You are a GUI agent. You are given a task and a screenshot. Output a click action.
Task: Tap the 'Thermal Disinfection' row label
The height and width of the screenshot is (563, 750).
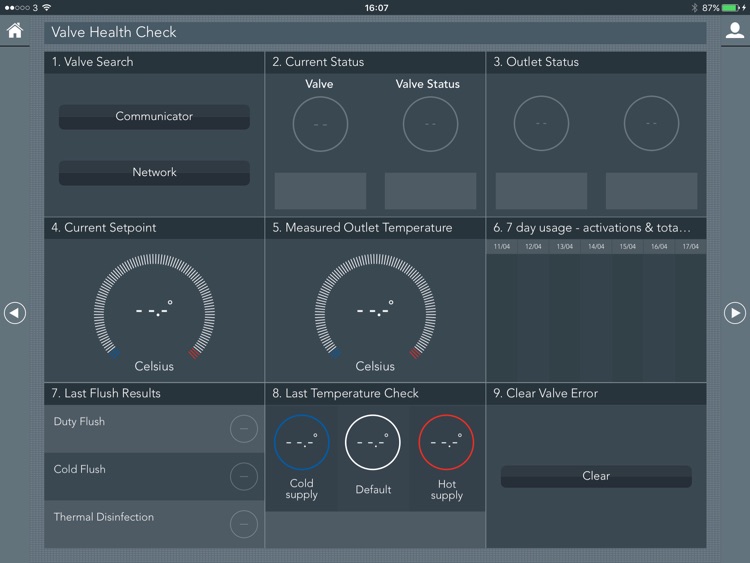[104, 517]
